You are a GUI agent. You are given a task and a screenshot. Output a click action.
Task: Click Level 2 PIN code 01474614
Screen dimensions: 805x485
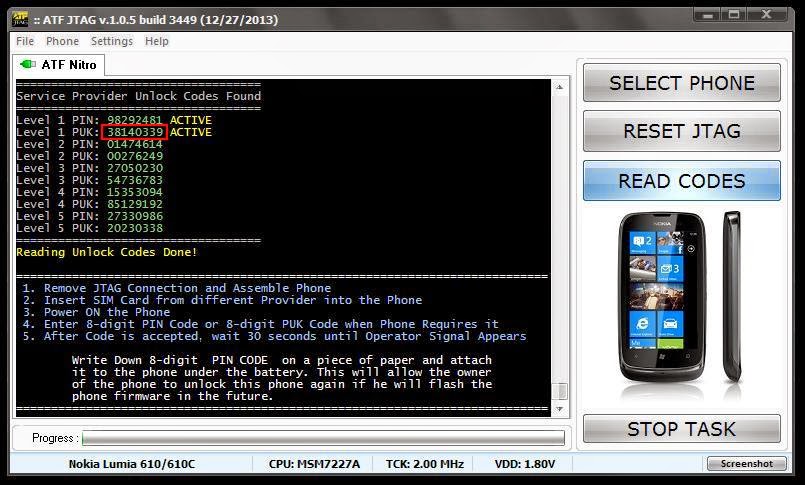pyautogui.click(x=135, y=144)
